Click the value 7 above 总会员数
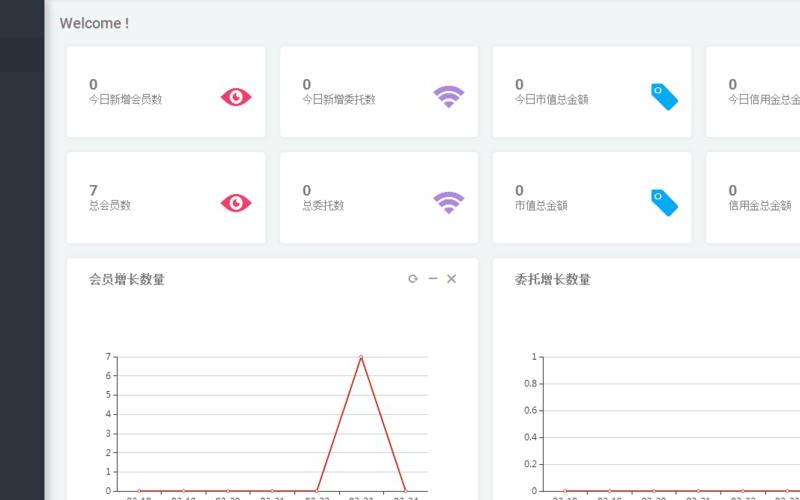The image size is (800, 500). [x=93, y=190]
